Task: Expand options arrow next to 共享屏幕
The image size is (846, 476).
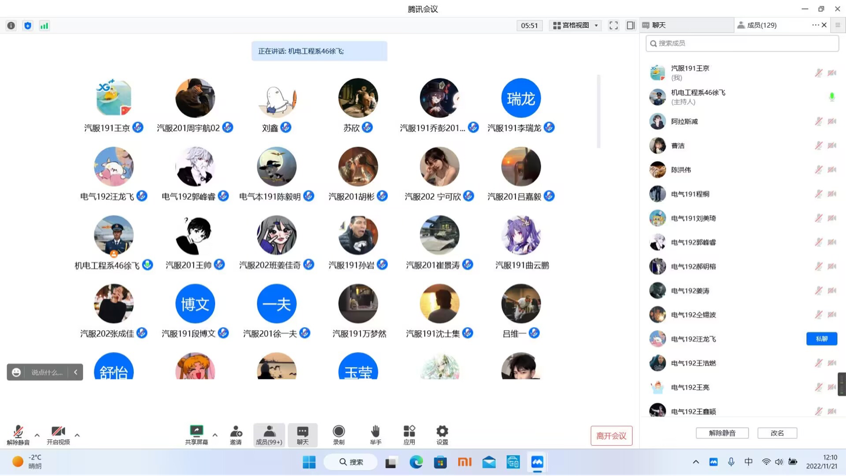Action: [x=215, y=435]
